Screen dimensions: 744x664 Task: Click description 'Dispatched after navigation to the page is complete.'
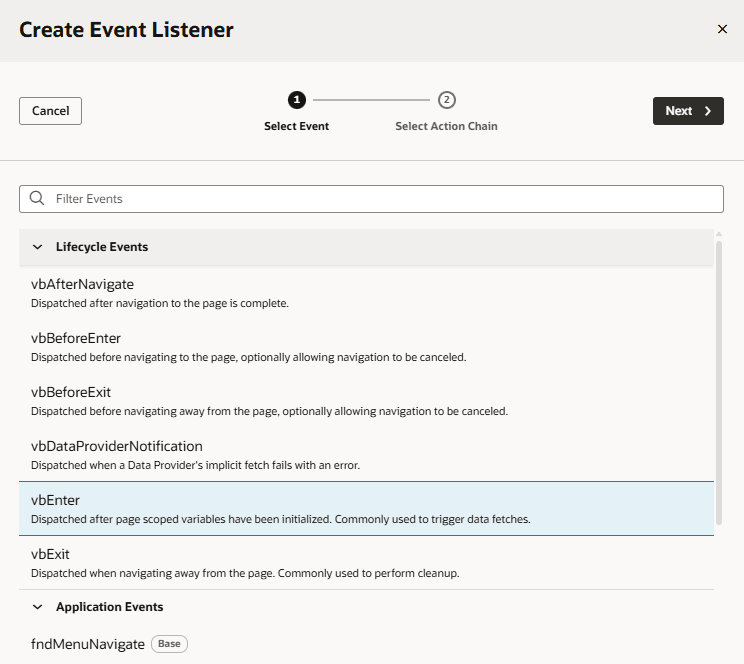(x=160, y=303)
